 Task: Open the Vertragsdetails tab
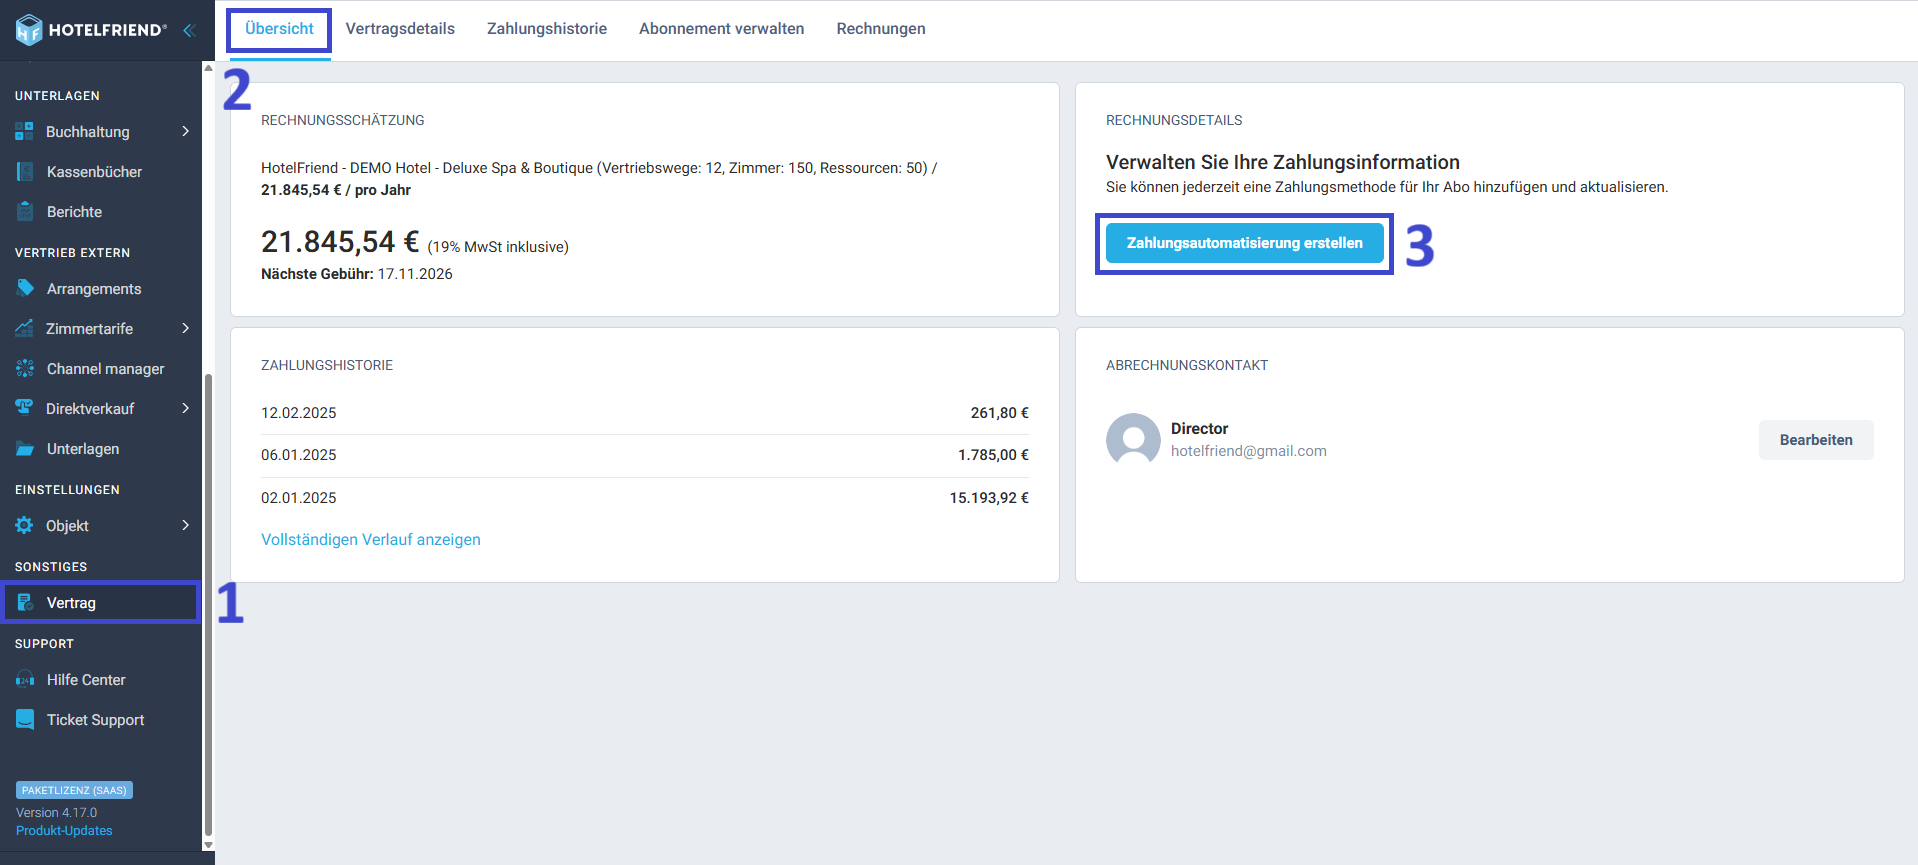[x=400, y=29]
